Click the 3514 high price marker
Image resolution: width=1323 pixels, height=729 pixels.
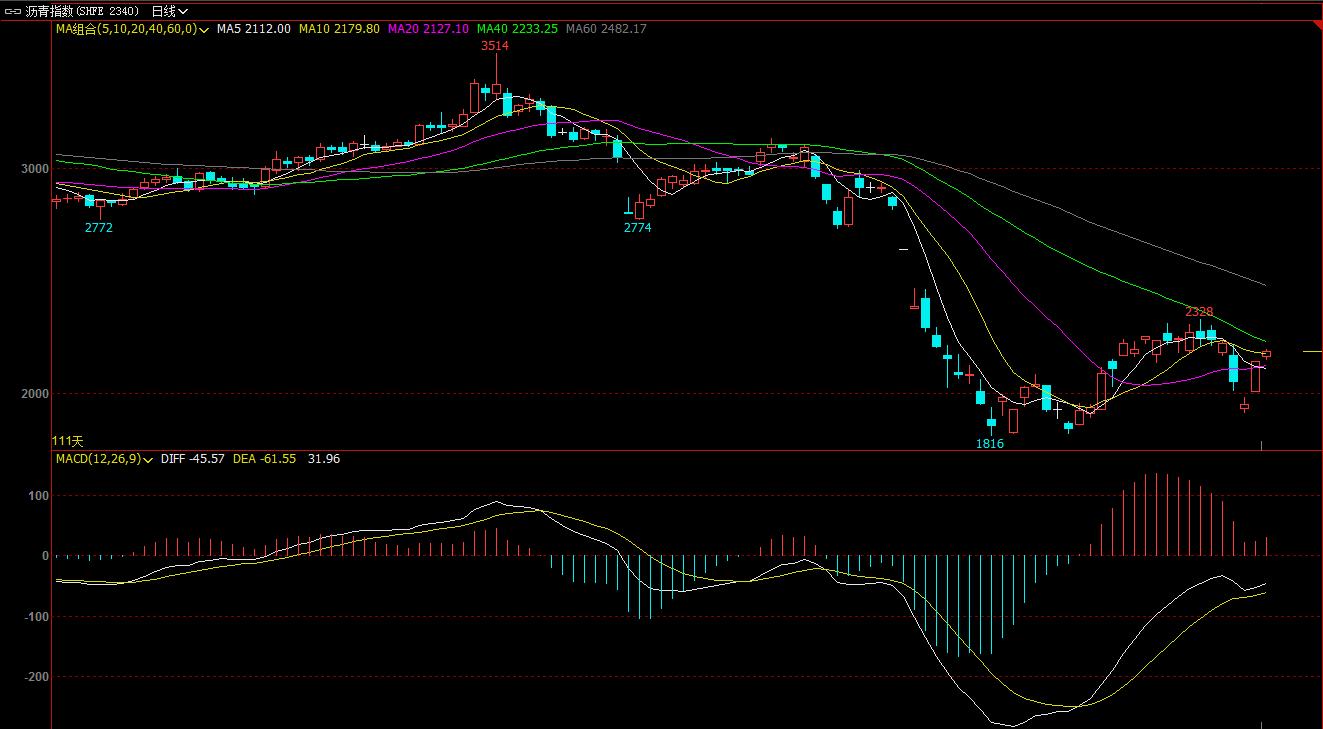click(494, 46)
